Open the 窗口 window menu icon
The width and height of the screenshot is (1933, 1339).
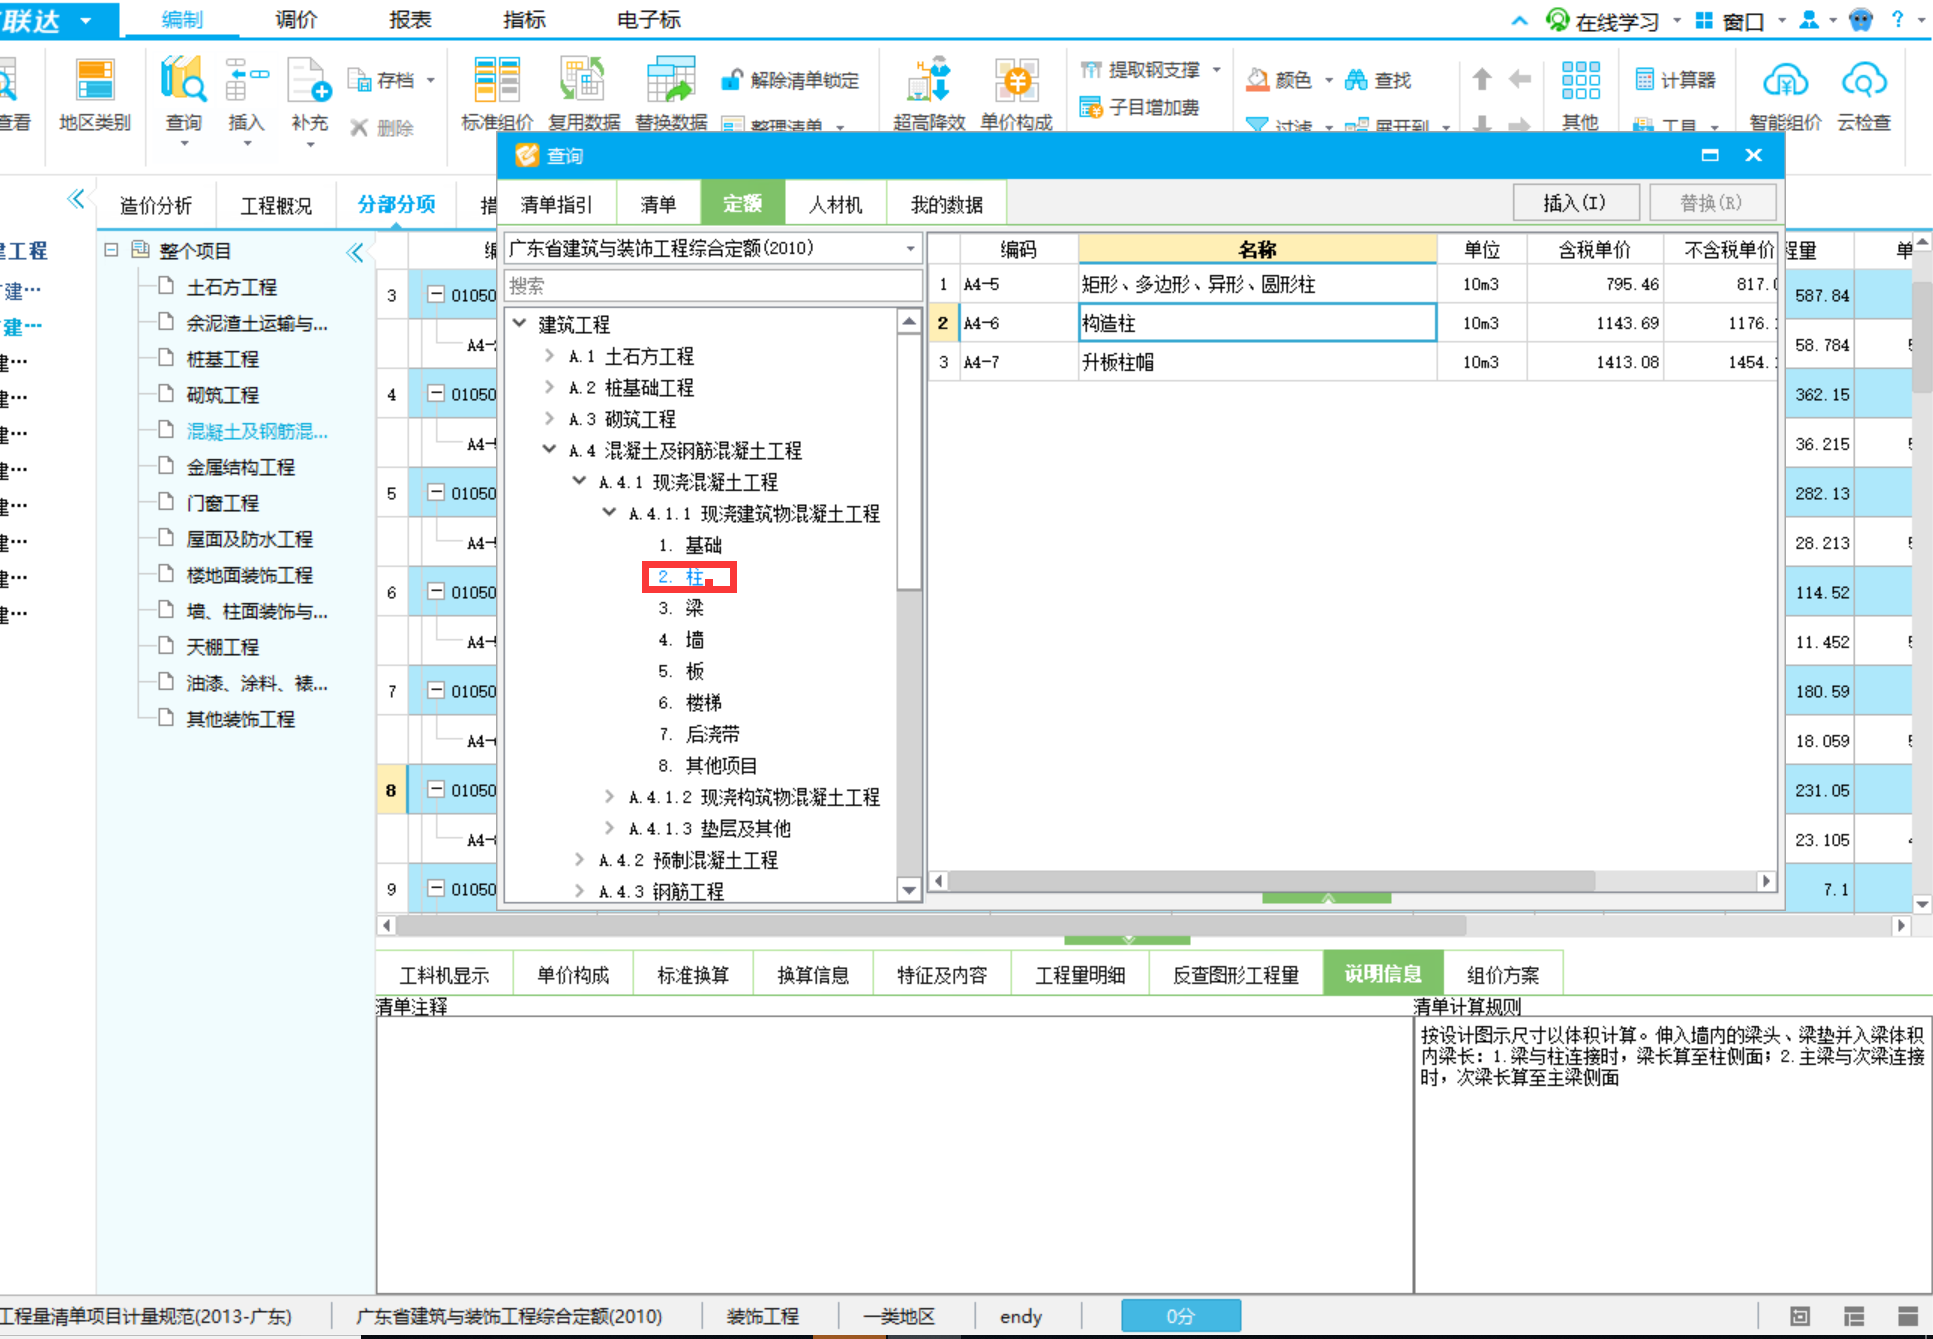(x=1705, y=20)
